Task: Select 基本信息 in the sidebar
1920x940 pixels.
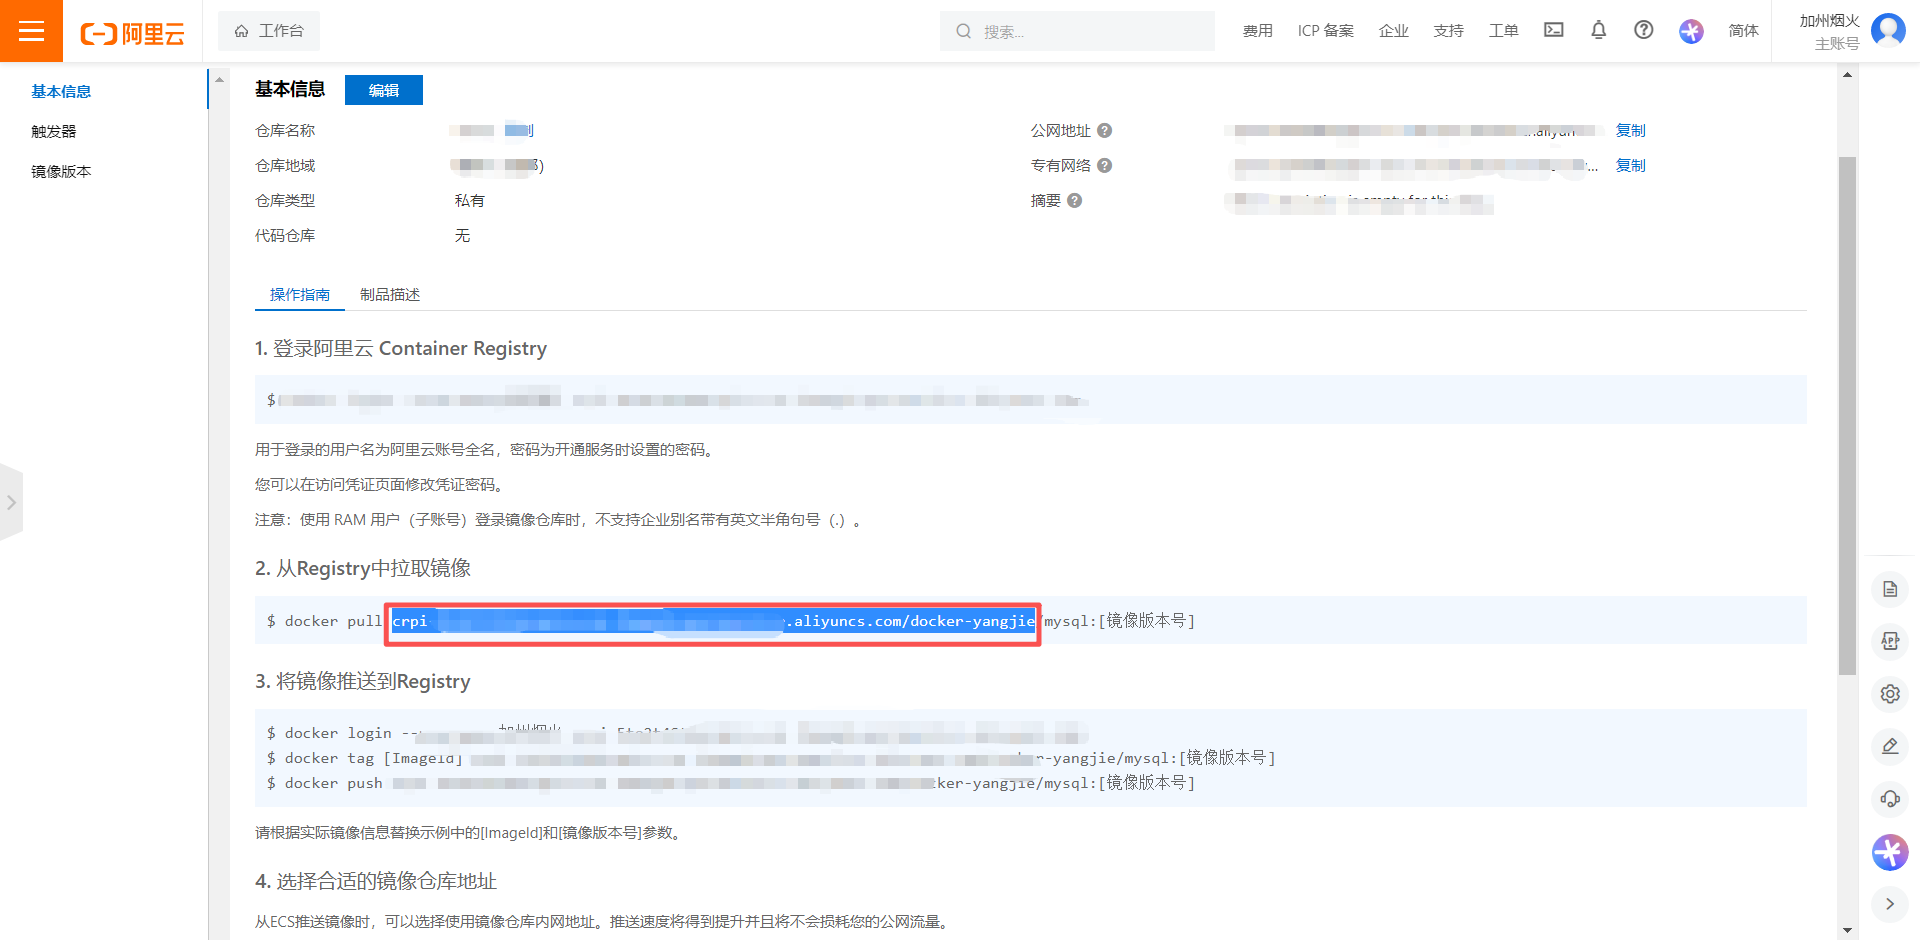Action: tap(61, 91)
